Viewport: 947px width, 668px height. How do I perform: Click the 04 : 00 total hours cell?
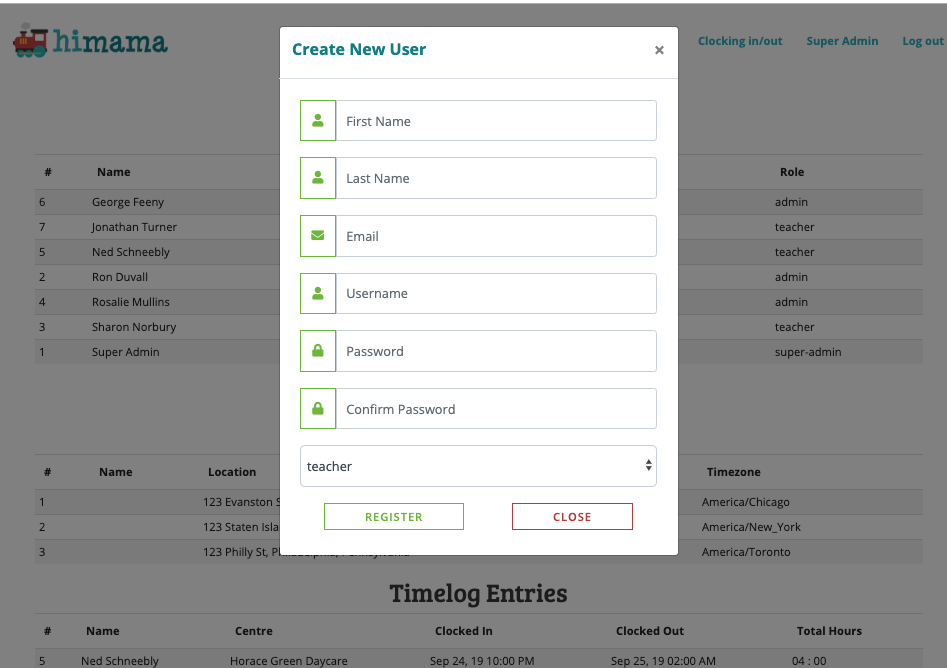coord(809,661)
